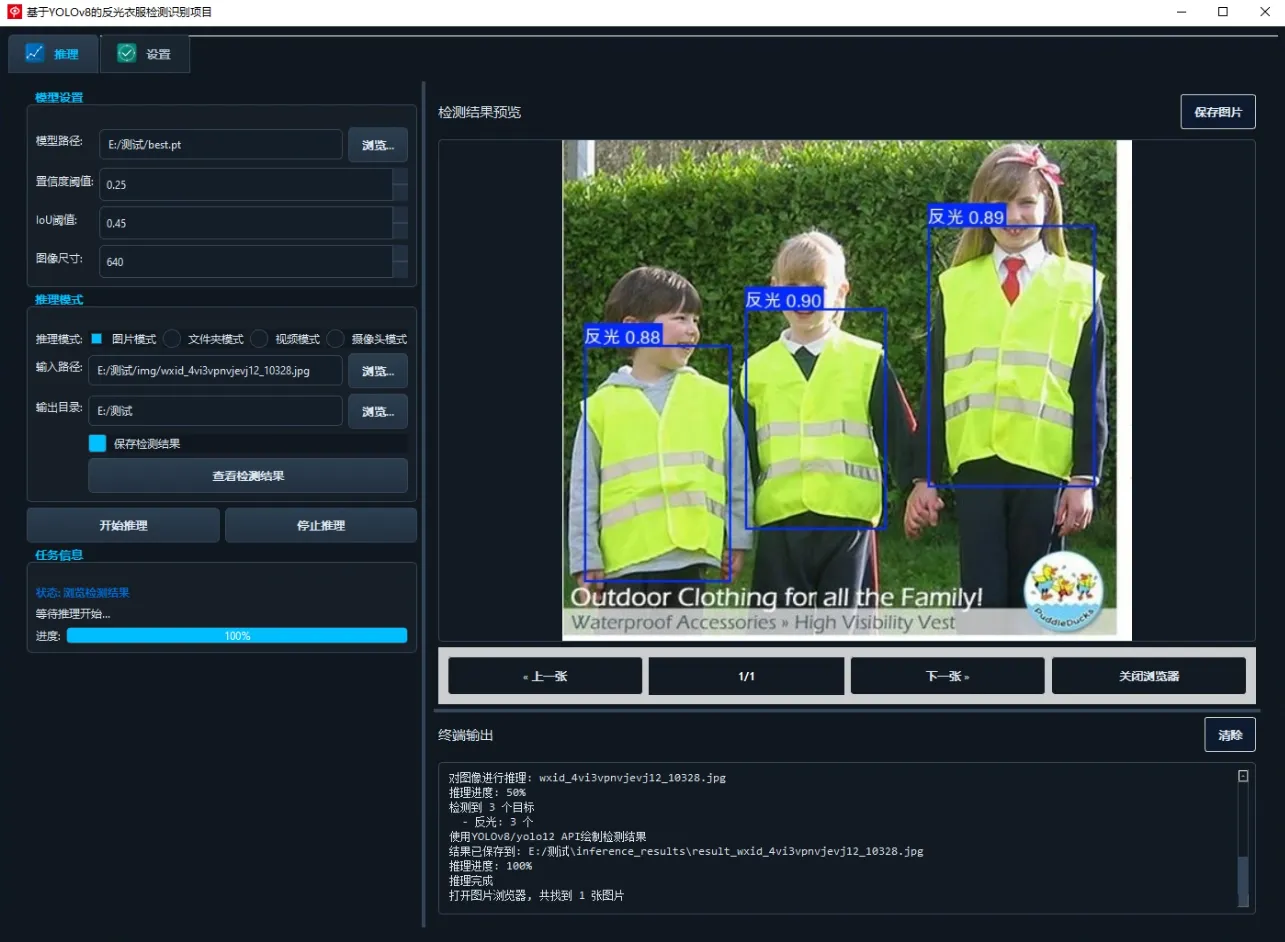Choose 文件夹模式 inference mode
Screen dimensions: 1285x942
pyautogui.click(x=172, y=339)
